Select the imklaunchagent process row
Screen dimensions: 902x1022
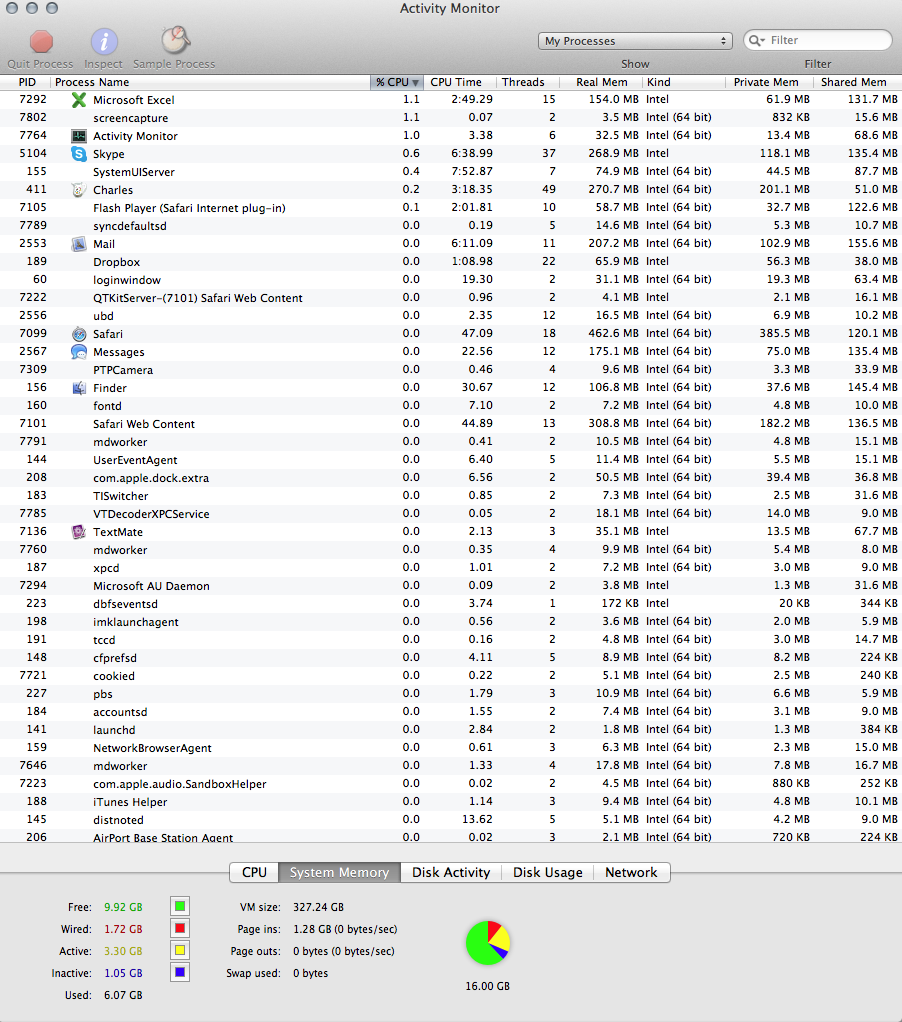451,622
